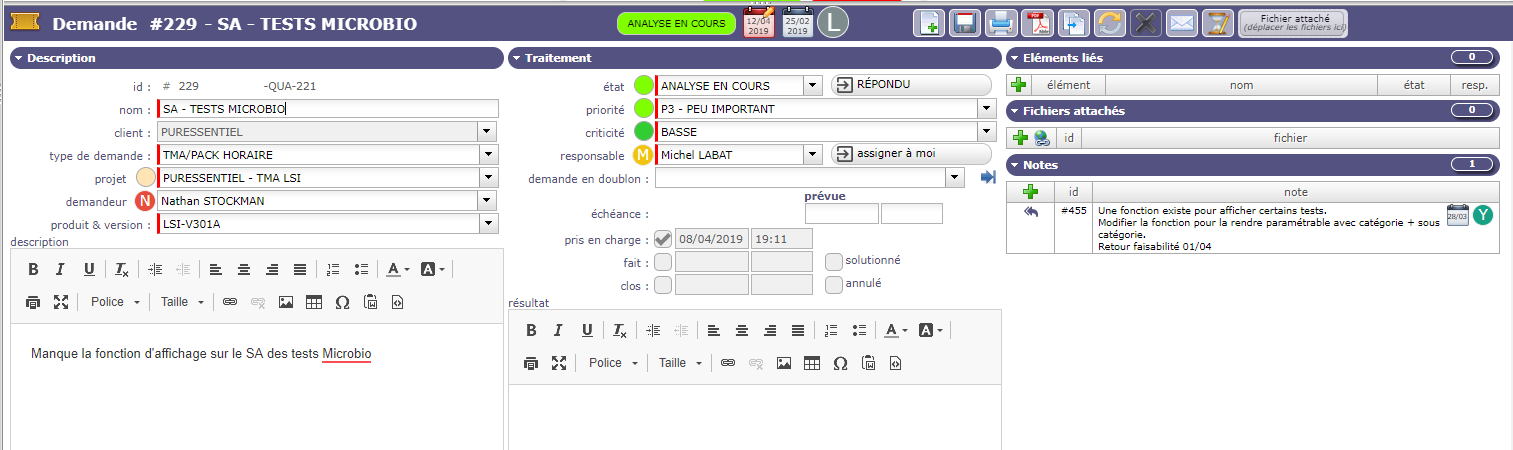Image resolution: width=1513 pixels, height=450 pixels.
Task: Expand the 'type de demande' dropdown
Action: (x=488, y=155)
